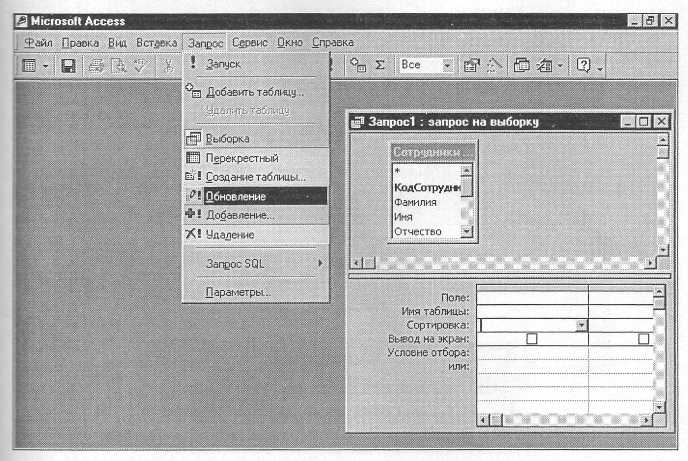
Task: Open the Сервис menu
Action: click(250, 43)
